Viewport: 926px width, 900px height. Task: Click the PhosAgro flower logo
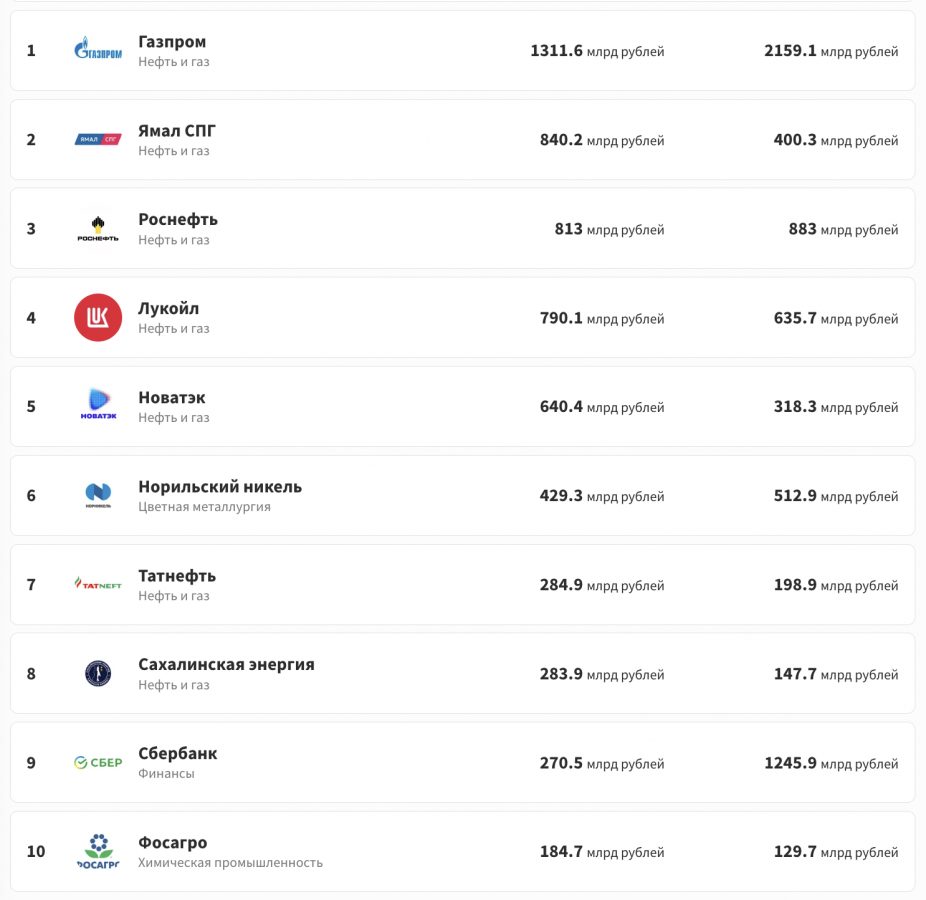(98, 851)
